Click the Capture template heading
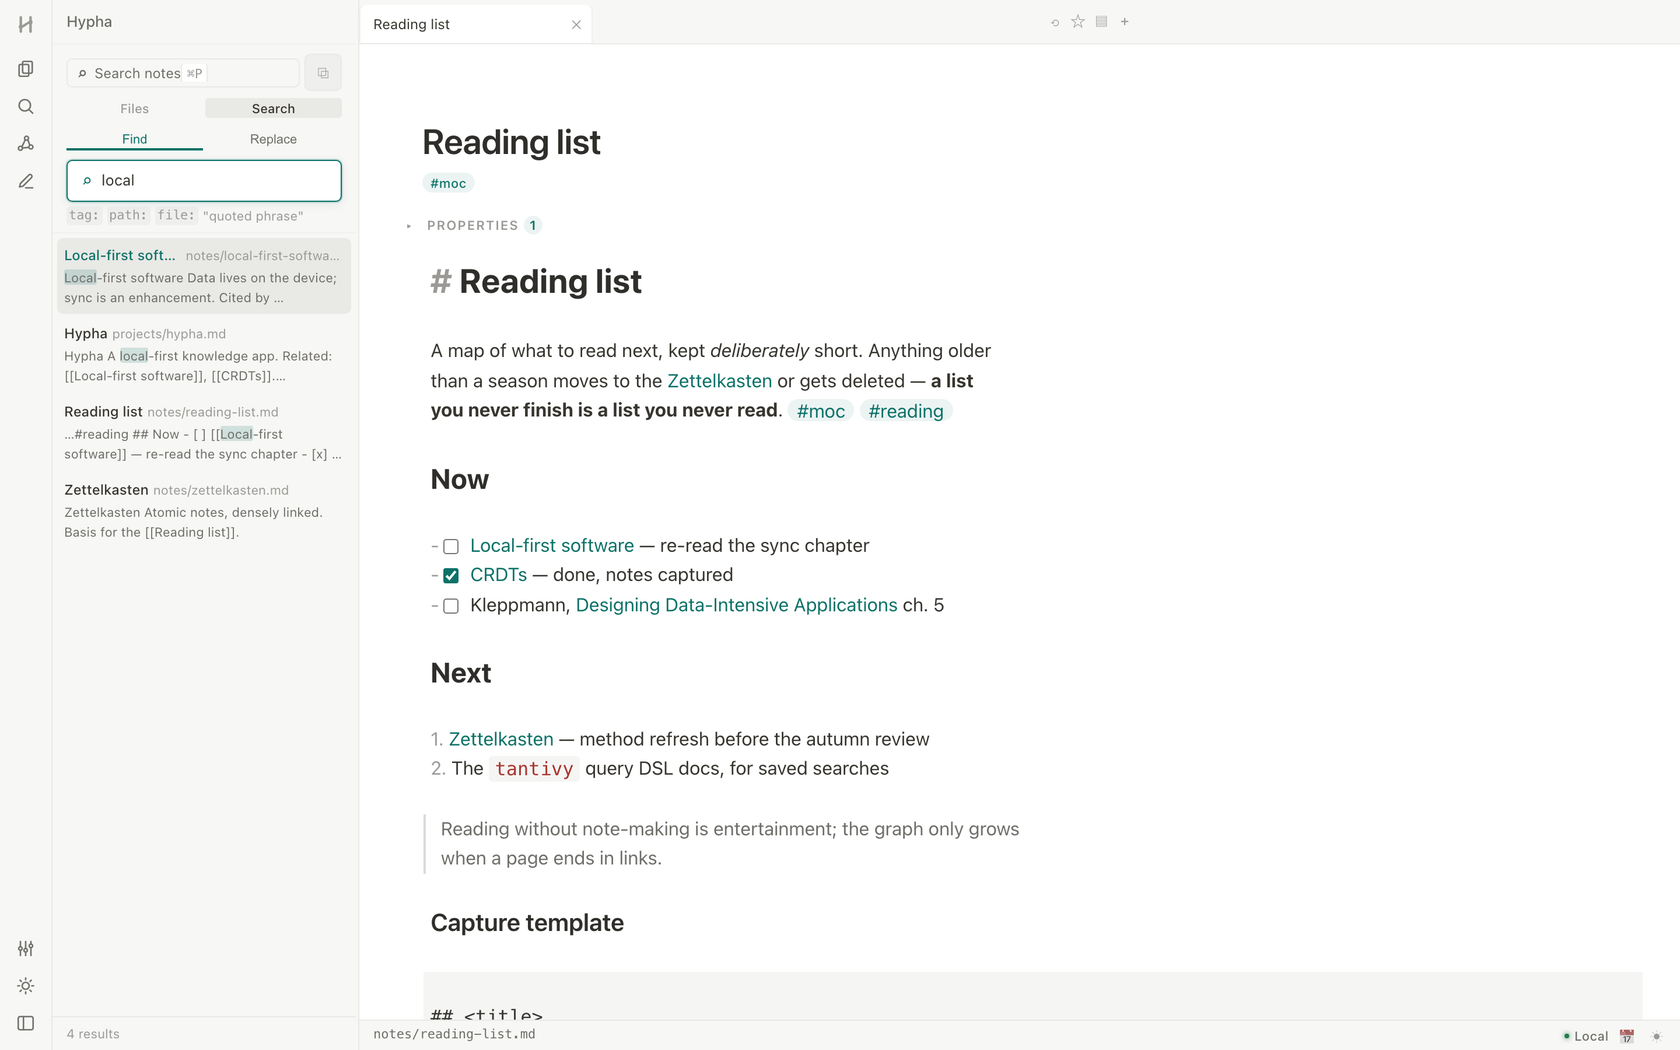Viewport: 1680px width, 1050px height. pyautogui.click(x=527, y=923)
